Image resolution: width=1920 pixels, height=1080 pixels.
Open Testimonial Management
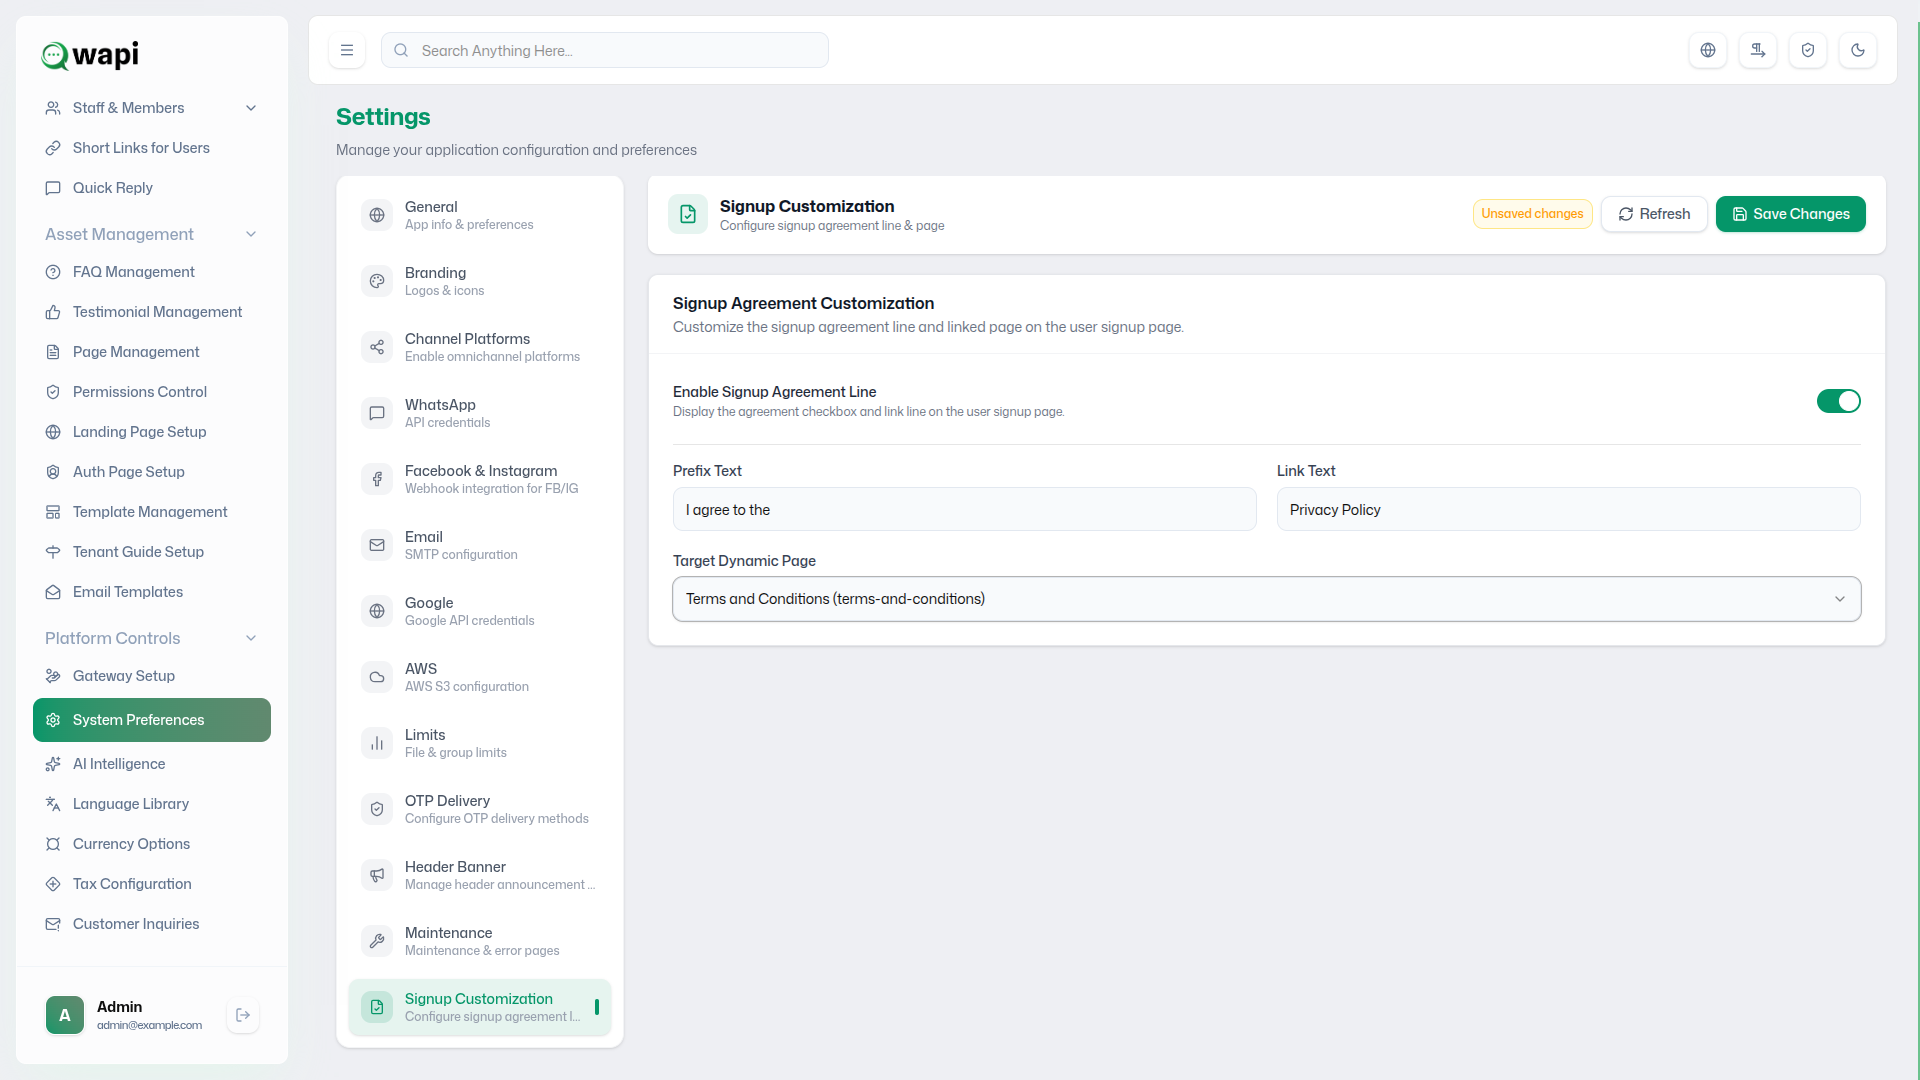coord(151,312)
